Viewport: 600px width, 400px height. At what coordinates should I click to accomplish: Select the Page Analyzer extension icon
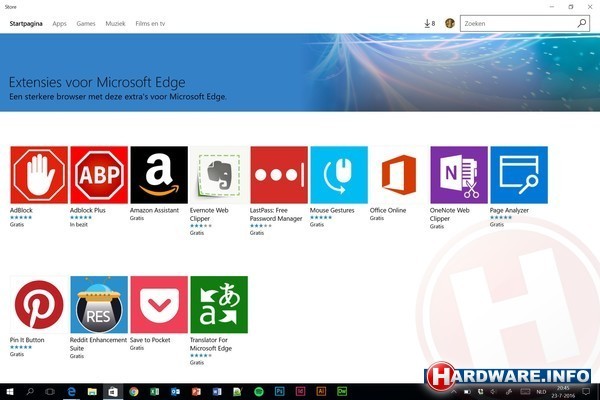coord(519,175)
